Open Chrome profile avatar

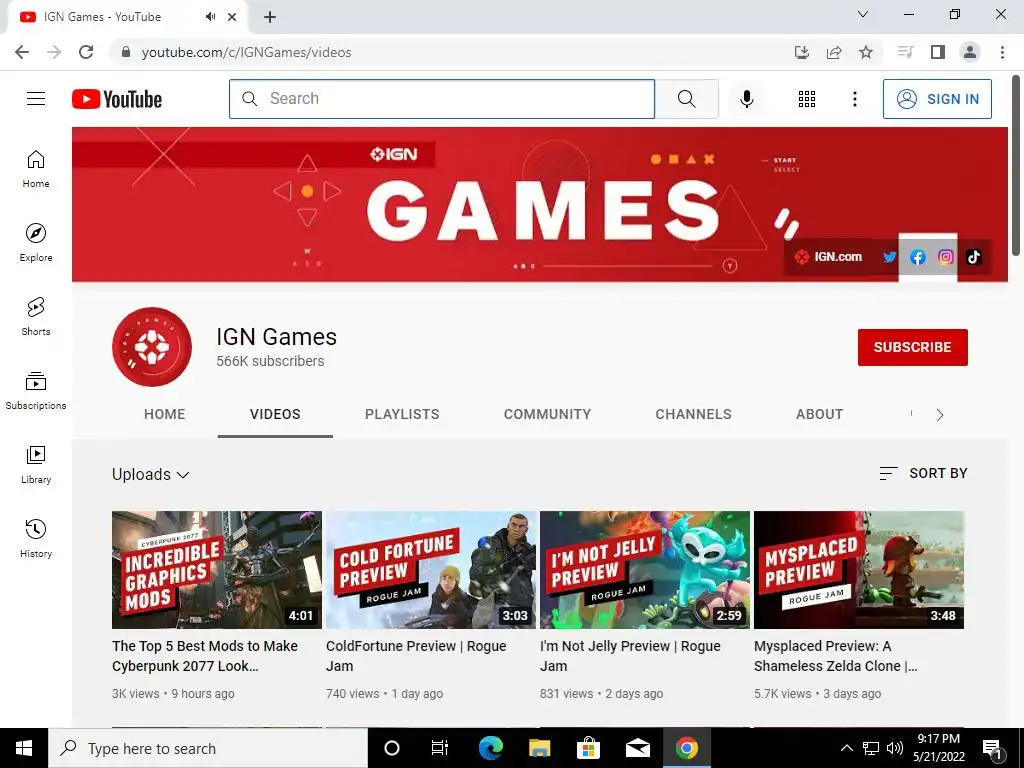970,52
